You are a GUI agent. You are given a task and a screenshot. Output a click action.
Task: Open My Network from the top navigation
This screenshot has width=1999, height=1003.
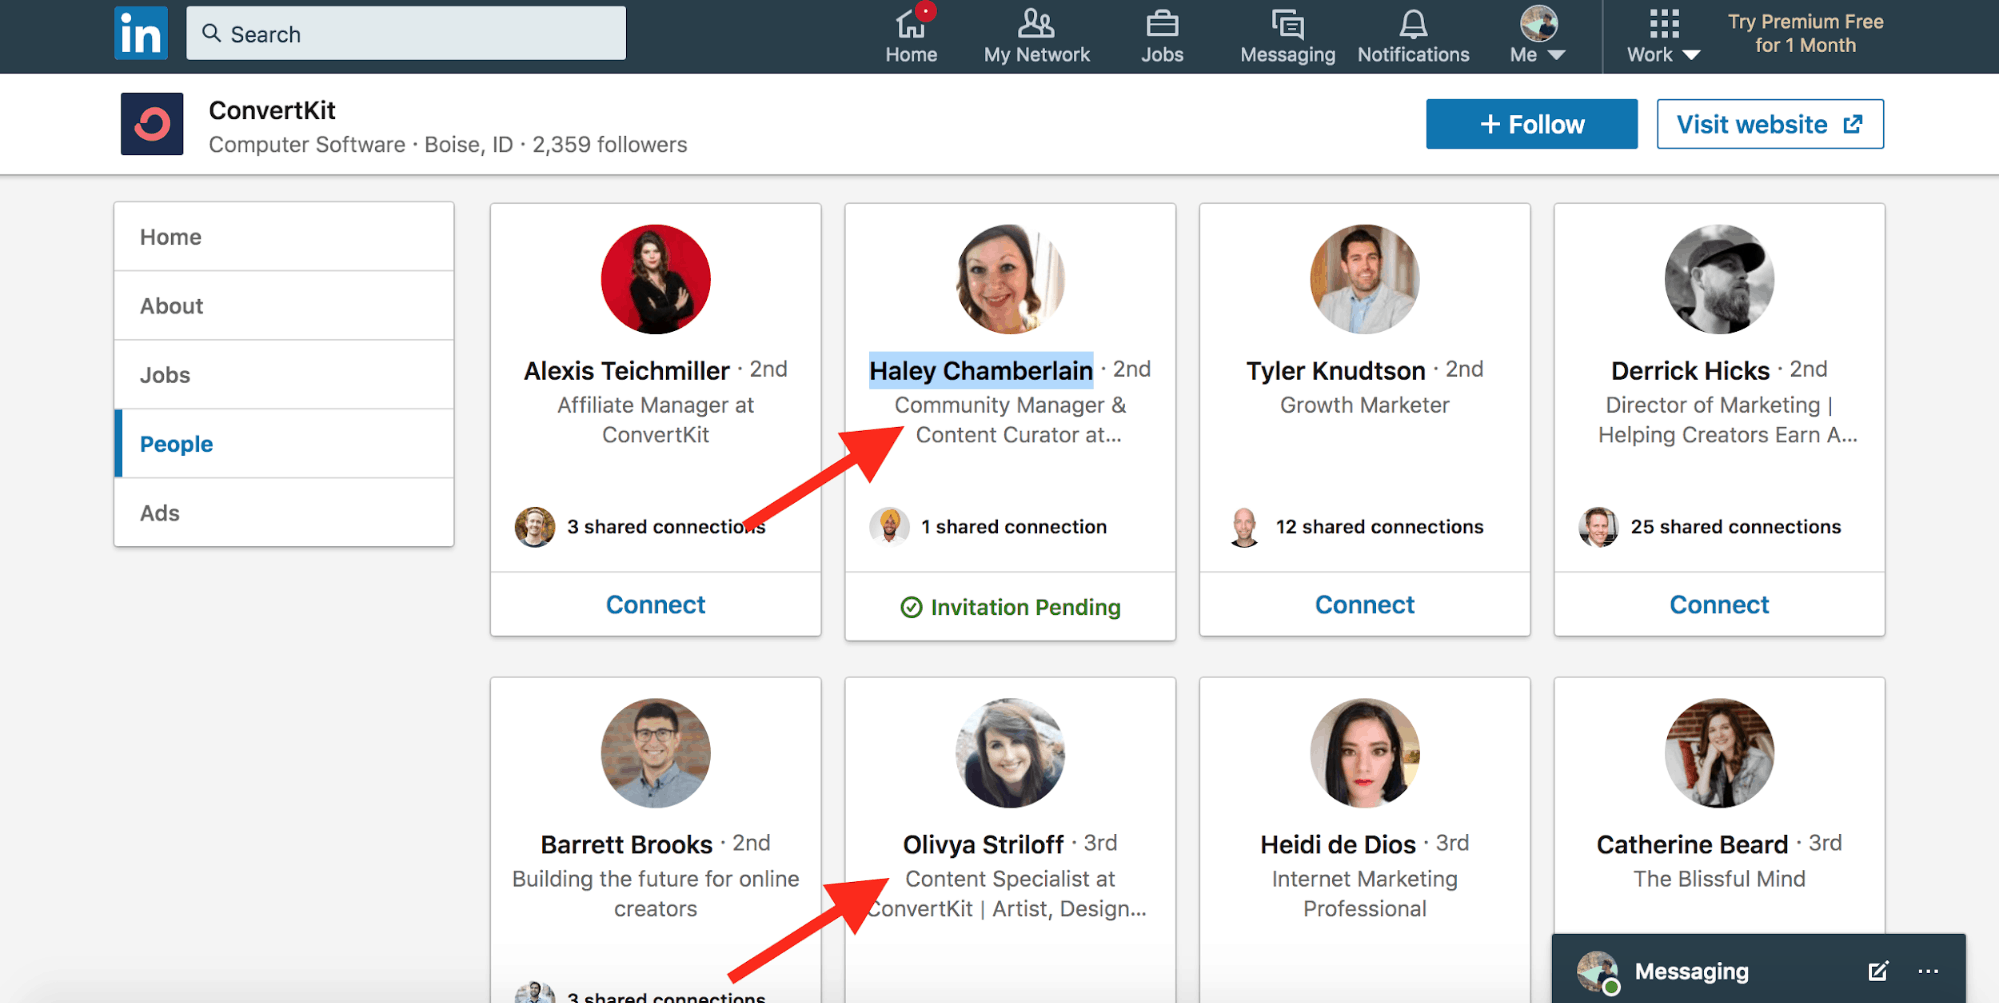point(1036,36)
